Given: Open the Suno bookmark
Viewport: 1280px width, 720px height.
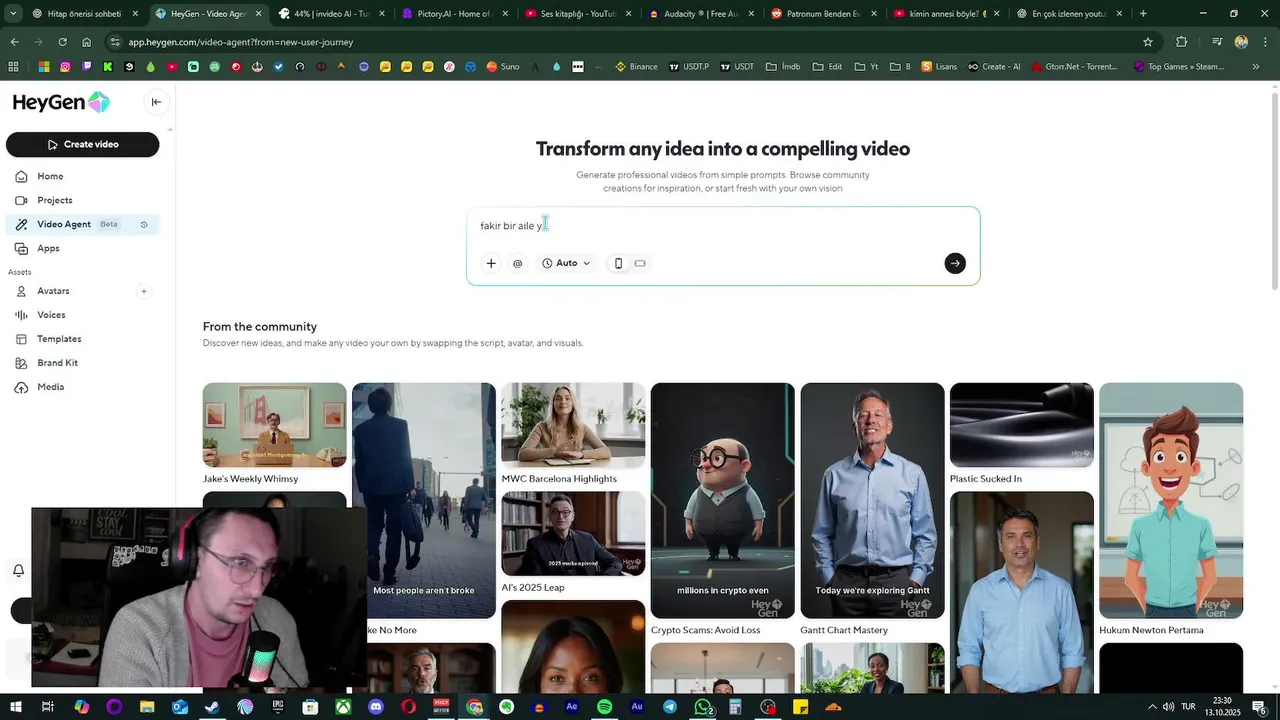Looking at the screenshot, I should pyautogui.click(x=503, y=67).
